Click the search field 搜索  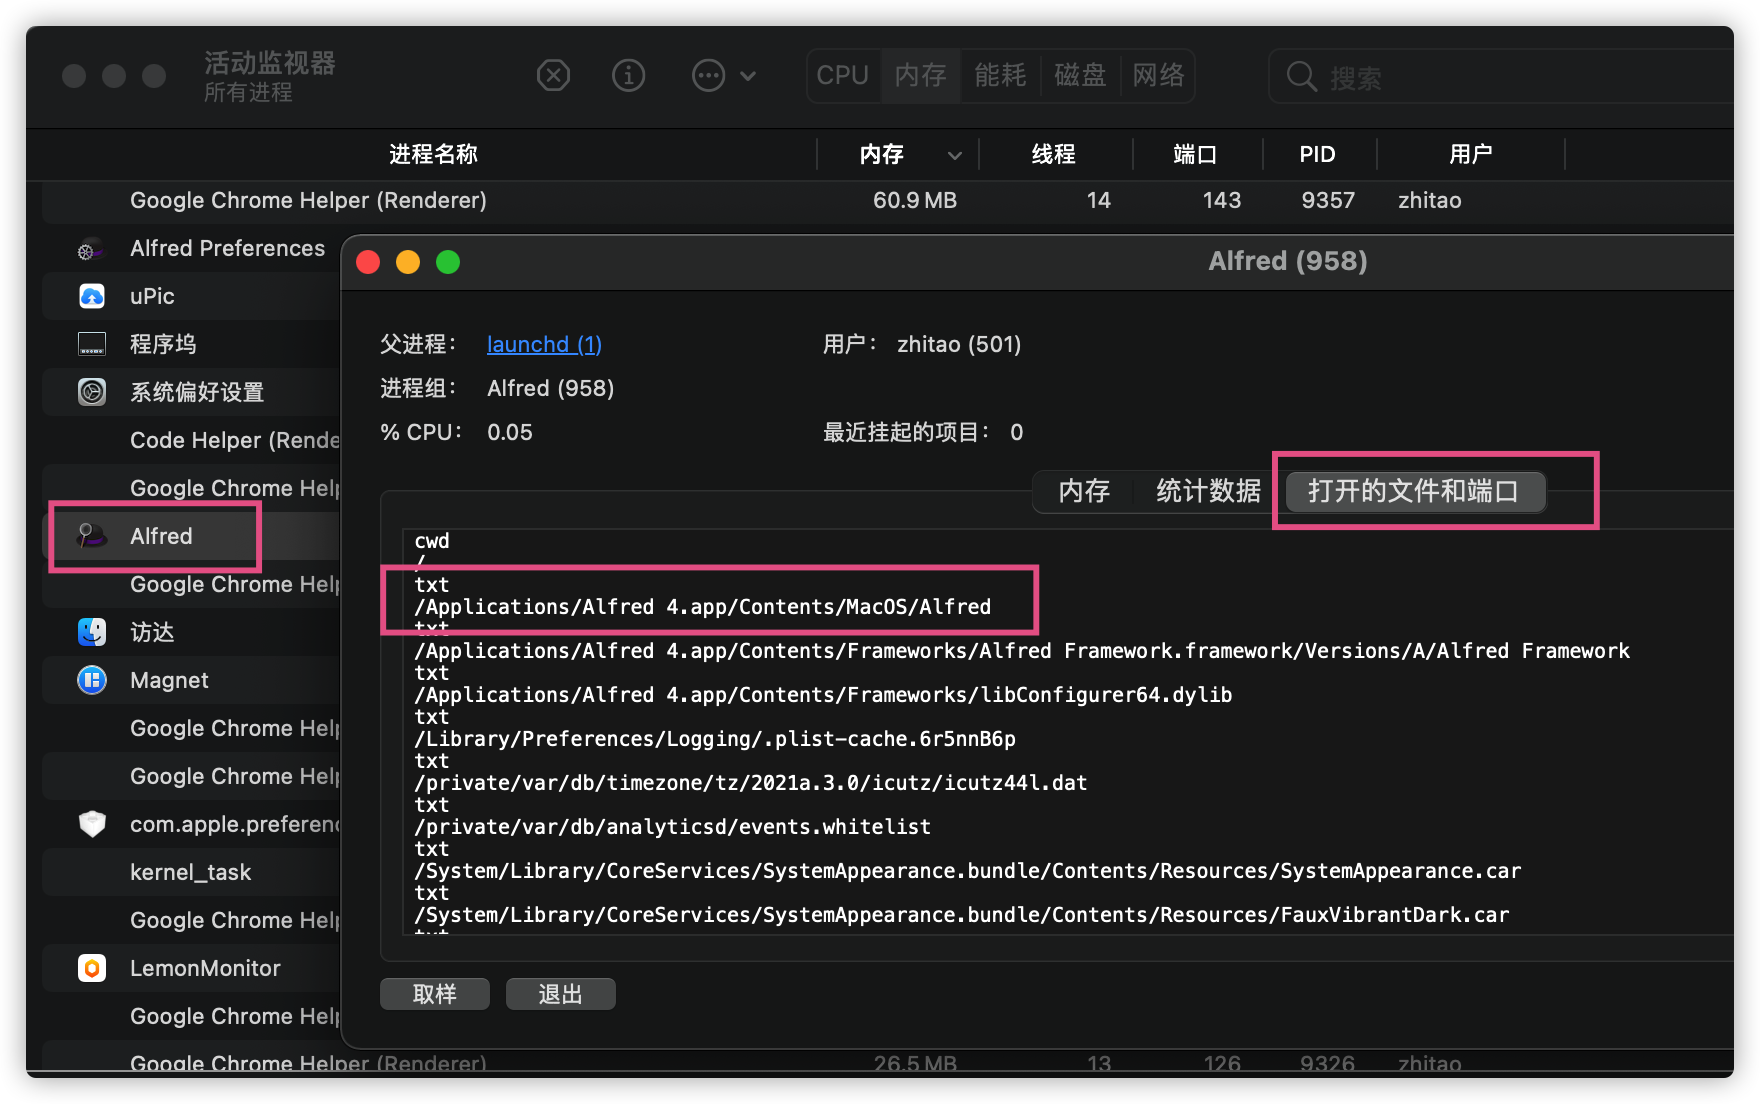pyautogui.click(x=1500, y=77)
